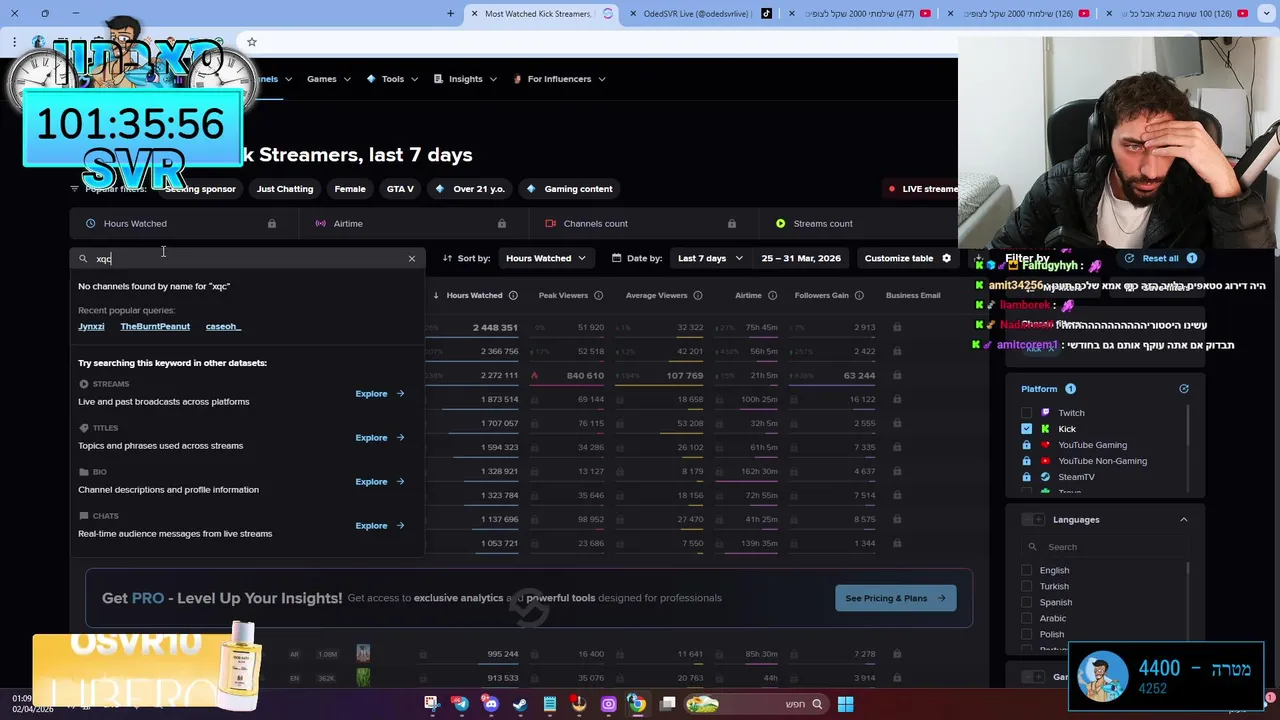This screenshot has width=1280, height=720.
Task: Apply the Just Chatting filter chip
Action: point(285,188)
